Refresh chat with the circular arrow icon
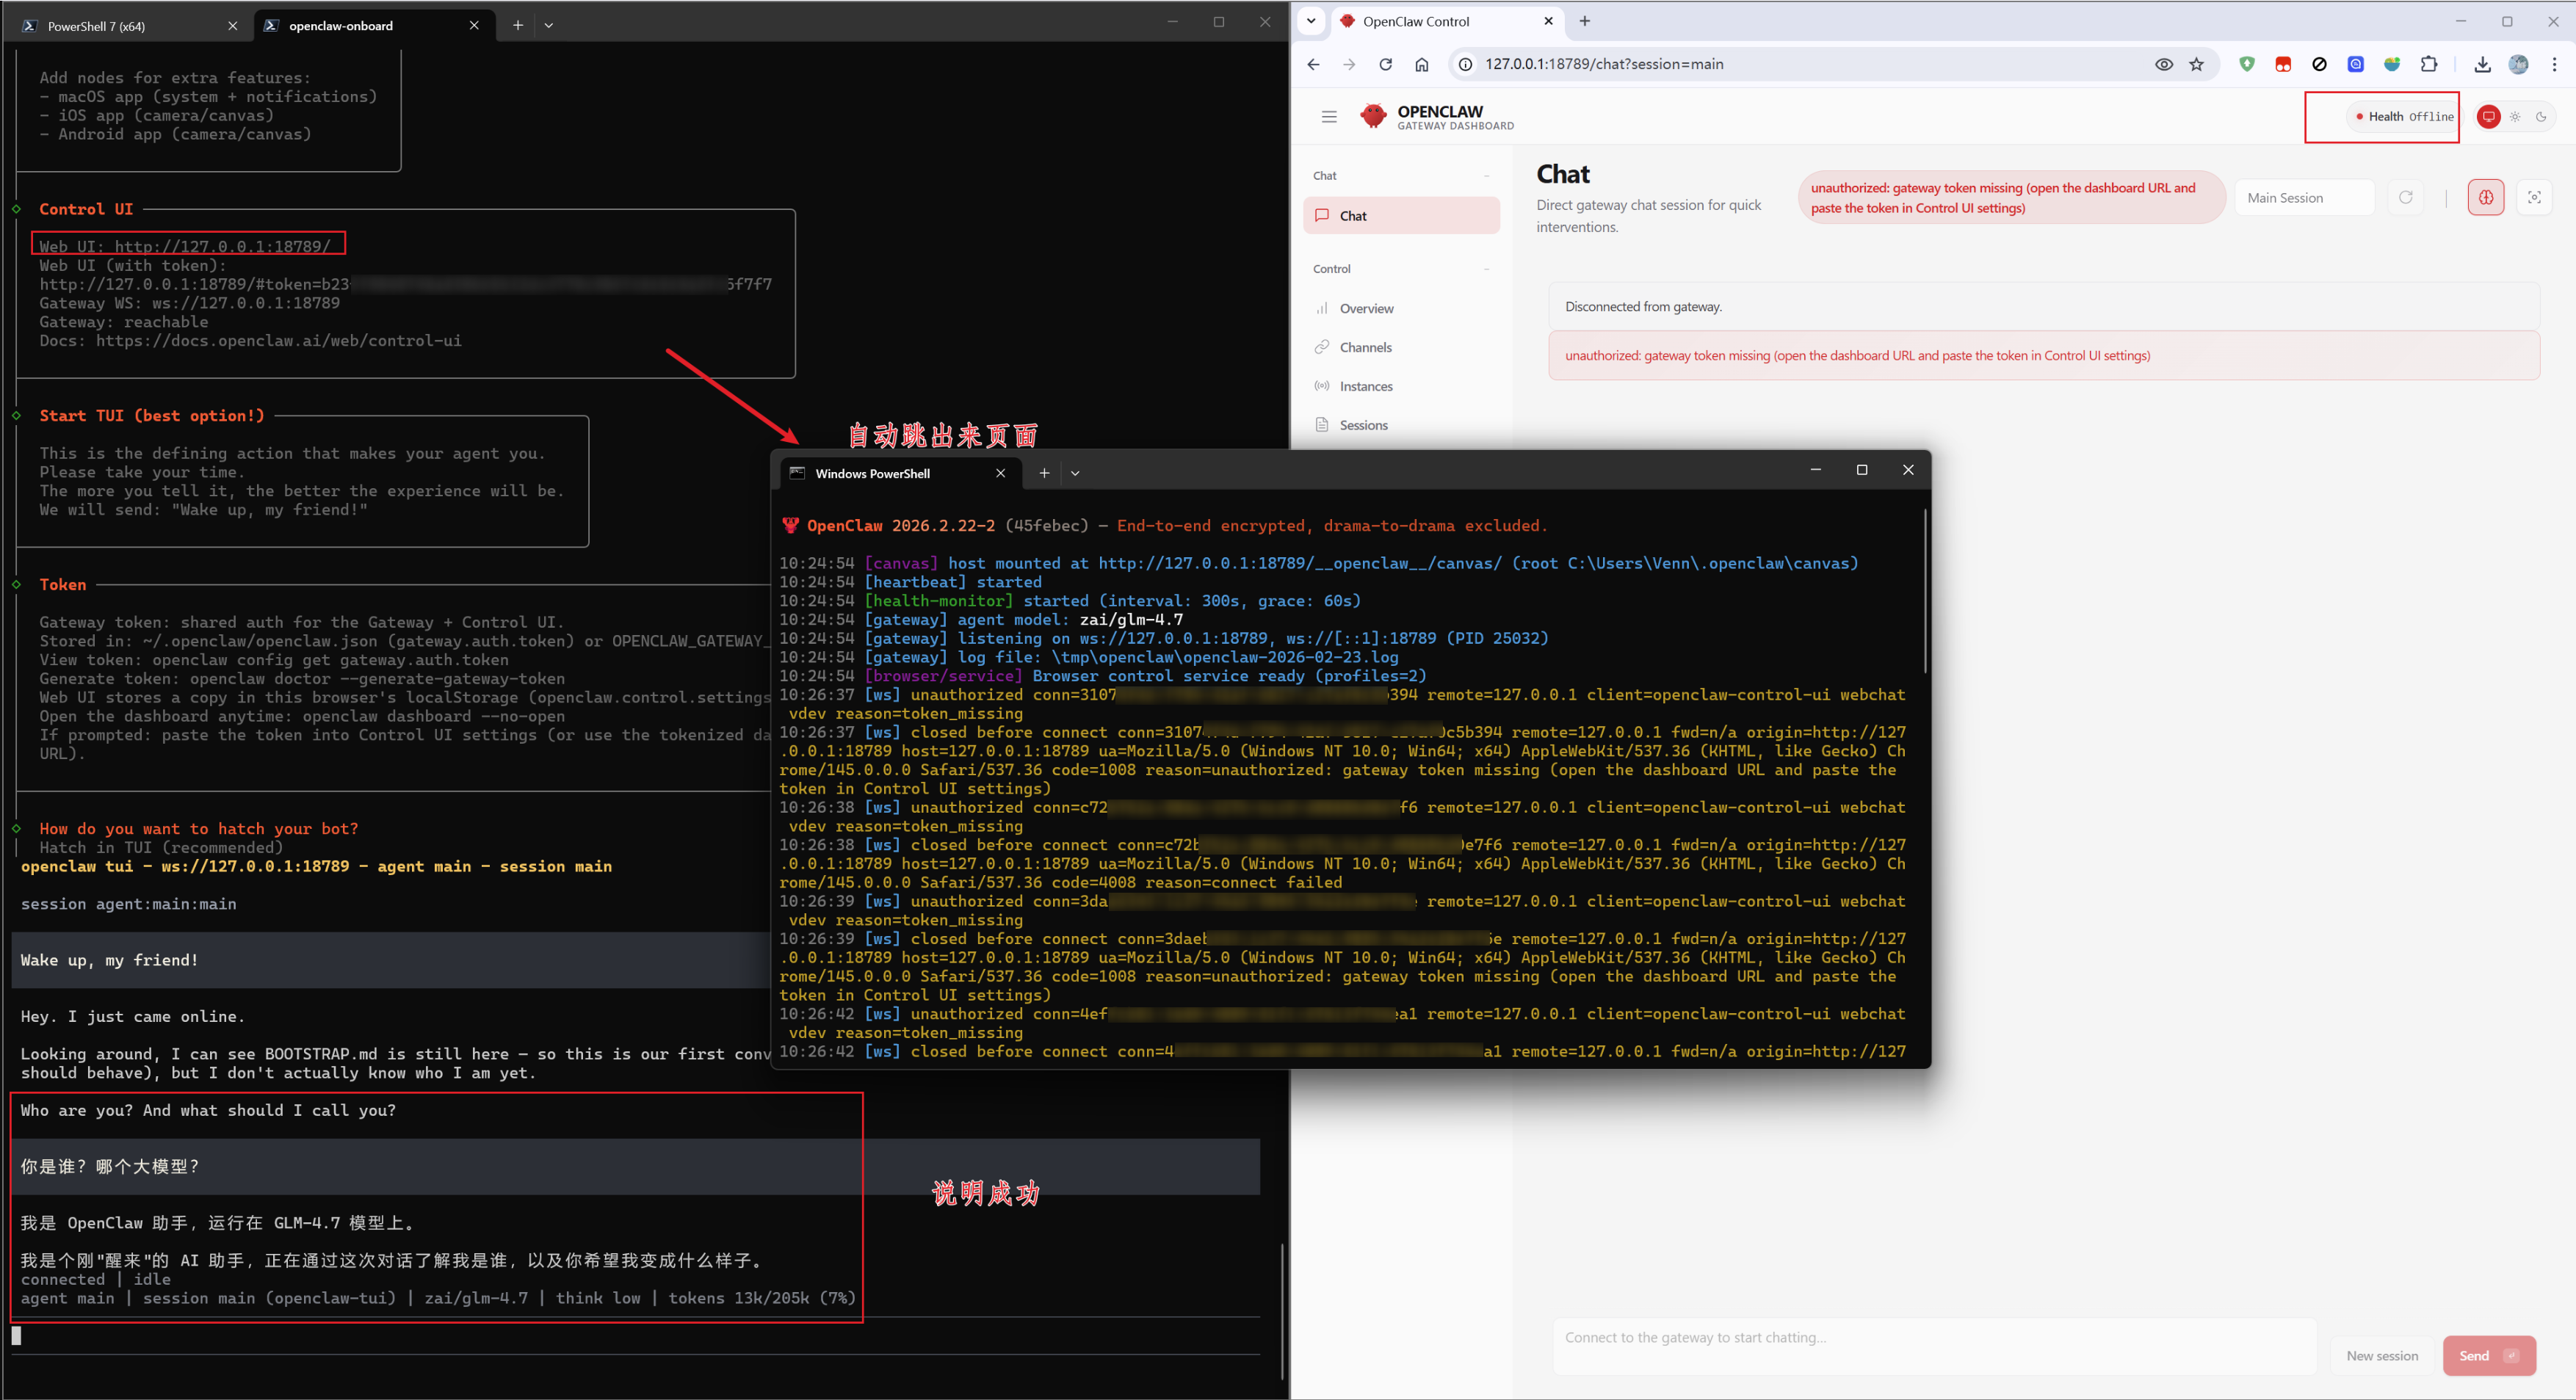 tap(2405, 197)
